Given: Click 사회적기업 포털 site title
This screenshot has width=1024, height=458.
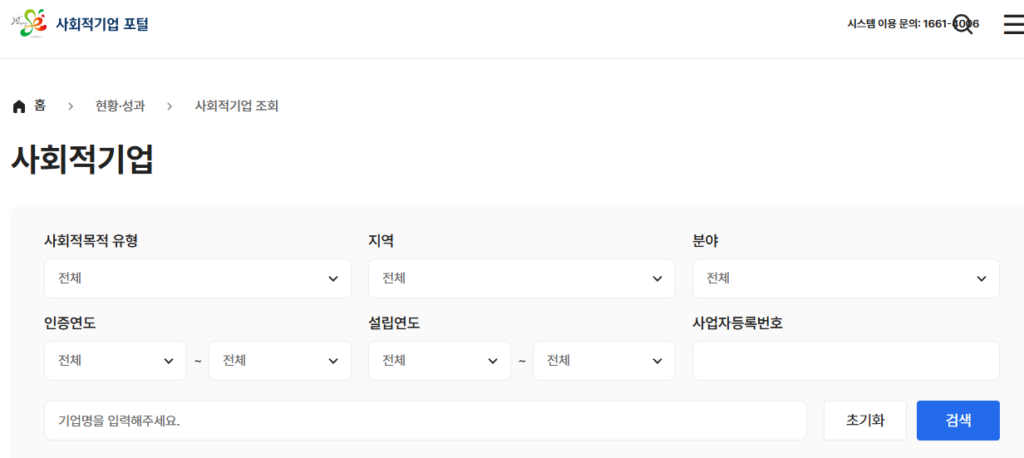Looking at the screenshot, I should click(x=102, y=24).
